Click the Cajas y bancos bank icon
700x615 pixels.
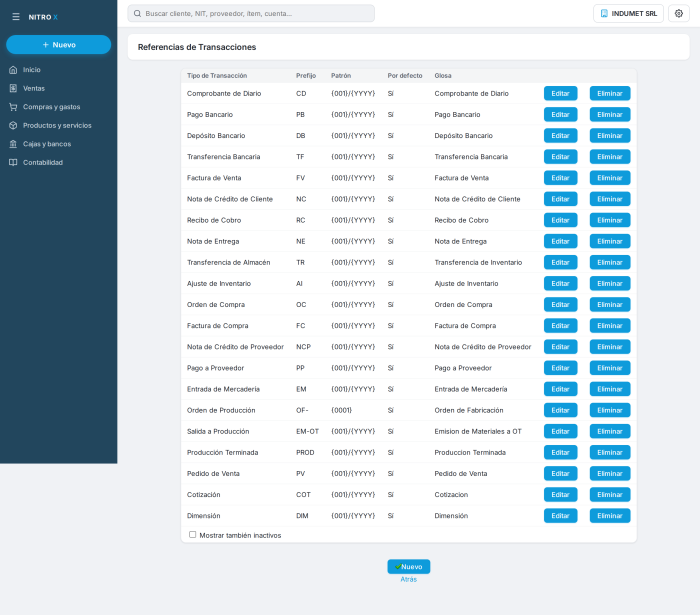point(13,144)
